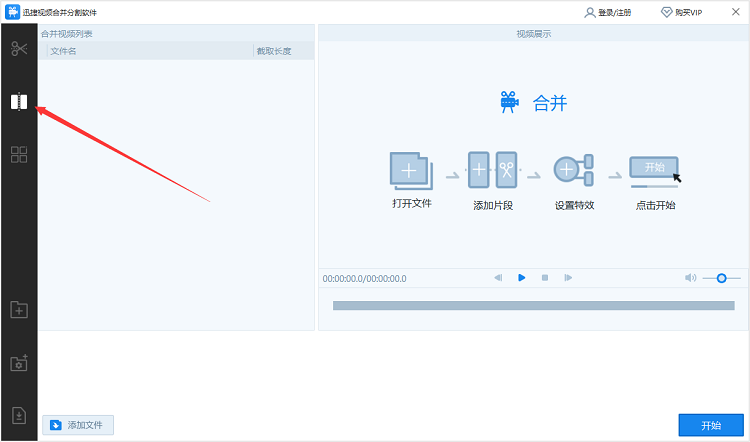
Task: Mute the speaker volume icon
Action: click(x=690, y=277)
